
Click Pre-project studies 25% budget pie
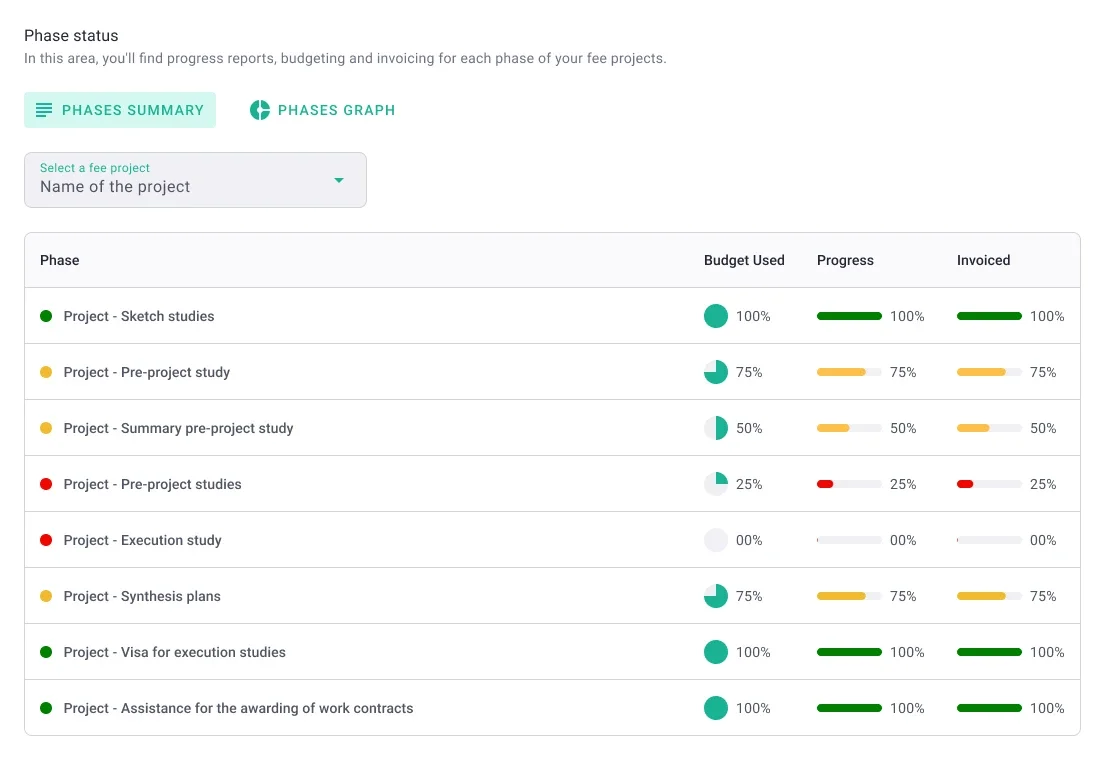click(716, 484)
